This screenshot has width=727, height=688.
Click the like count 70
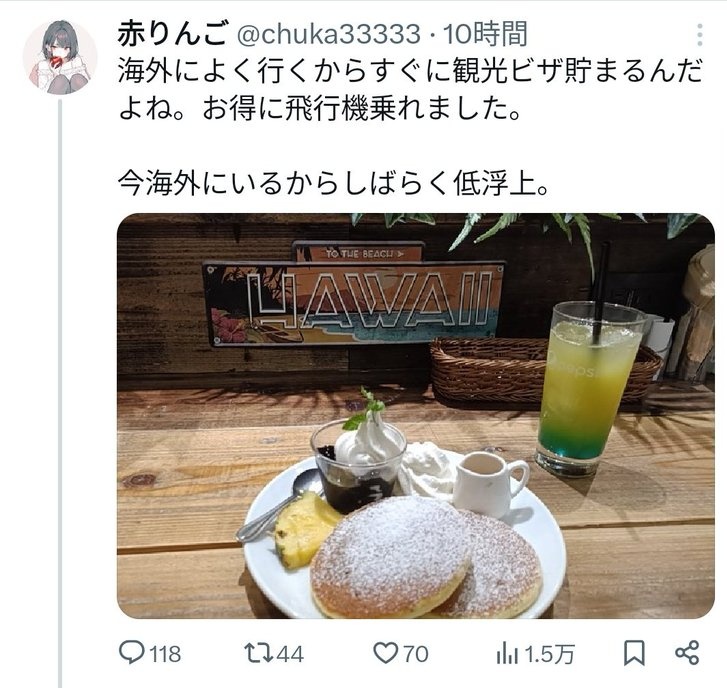pos(415,654)
